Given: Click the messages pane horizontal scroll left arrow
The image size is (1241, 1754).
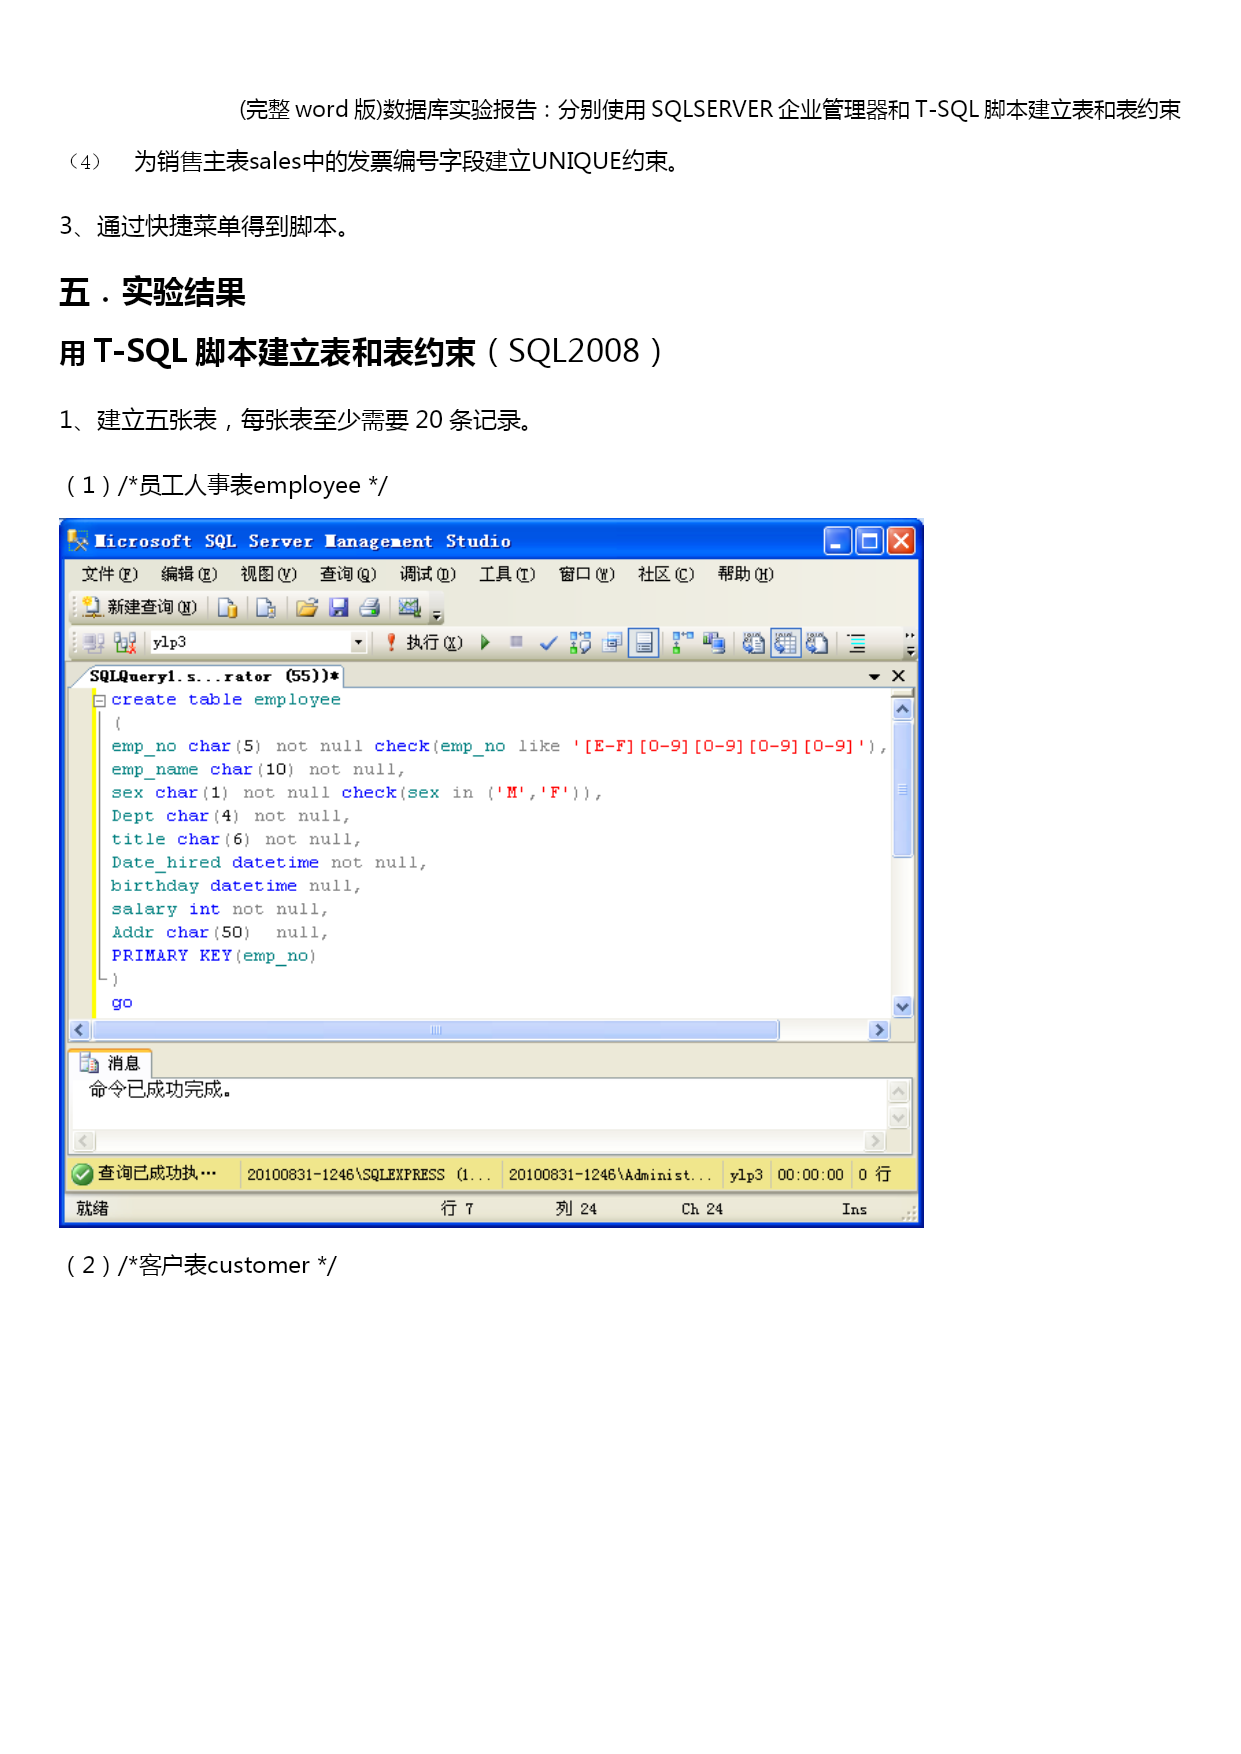Looking at the screenshot, I should pos(84,1141).
